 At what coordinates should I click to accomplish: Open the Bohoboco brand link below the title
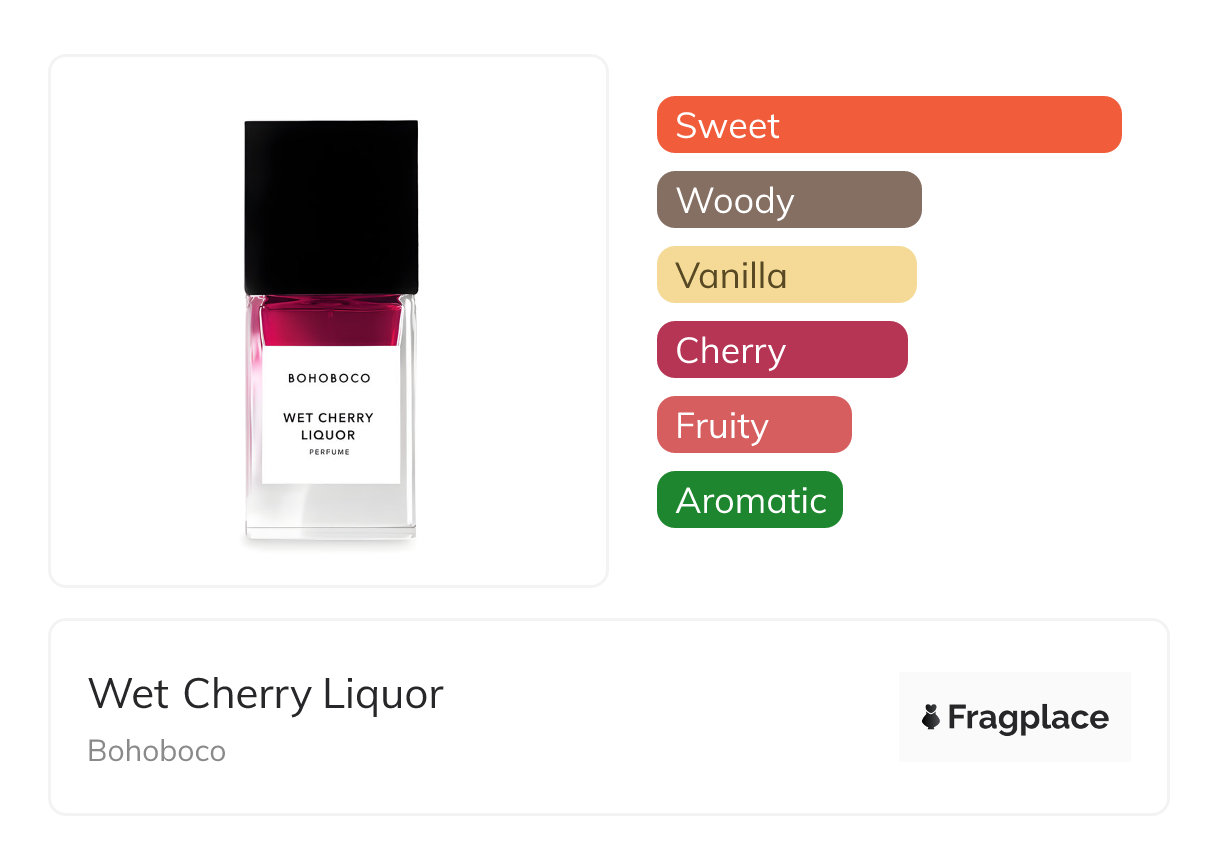[157, 751]
